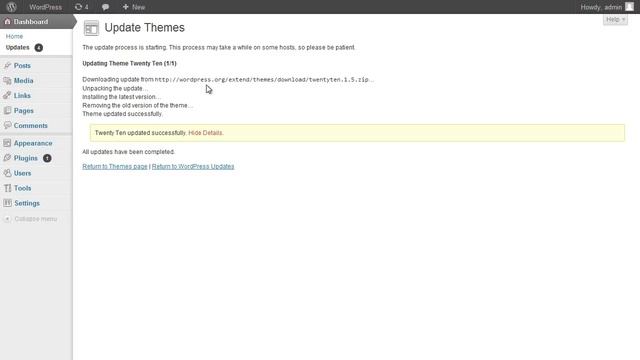Click the Collapse menu arrow icon
The height and width of the screenshot is (360, 640).
(x=7, y=219)
